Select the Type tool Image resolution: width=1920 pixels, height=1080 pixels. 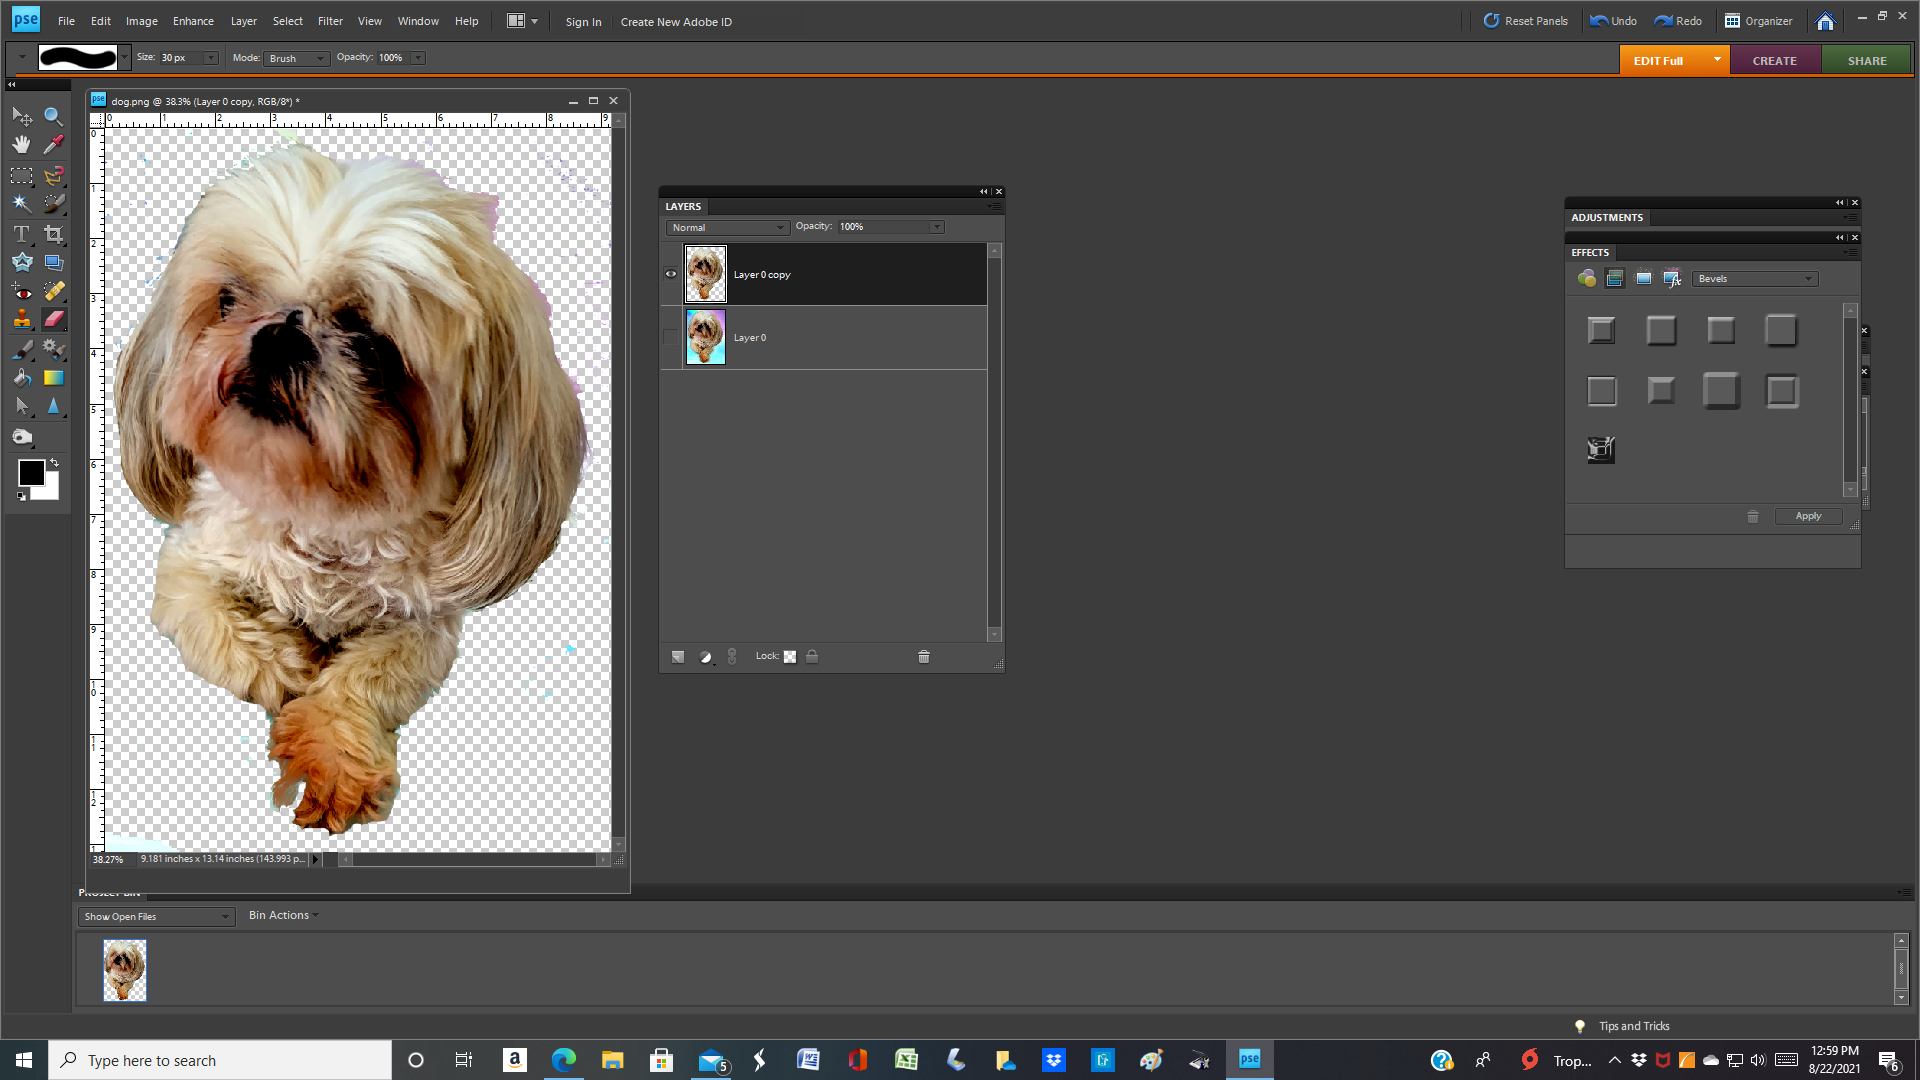click(20, 234)
